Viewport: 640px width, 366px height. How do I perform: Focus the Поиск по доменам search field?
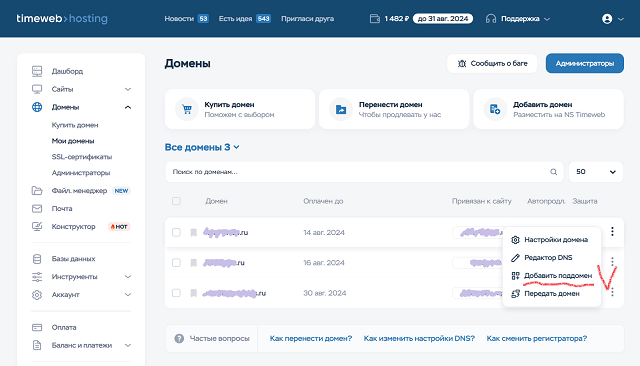pos(364,172)
